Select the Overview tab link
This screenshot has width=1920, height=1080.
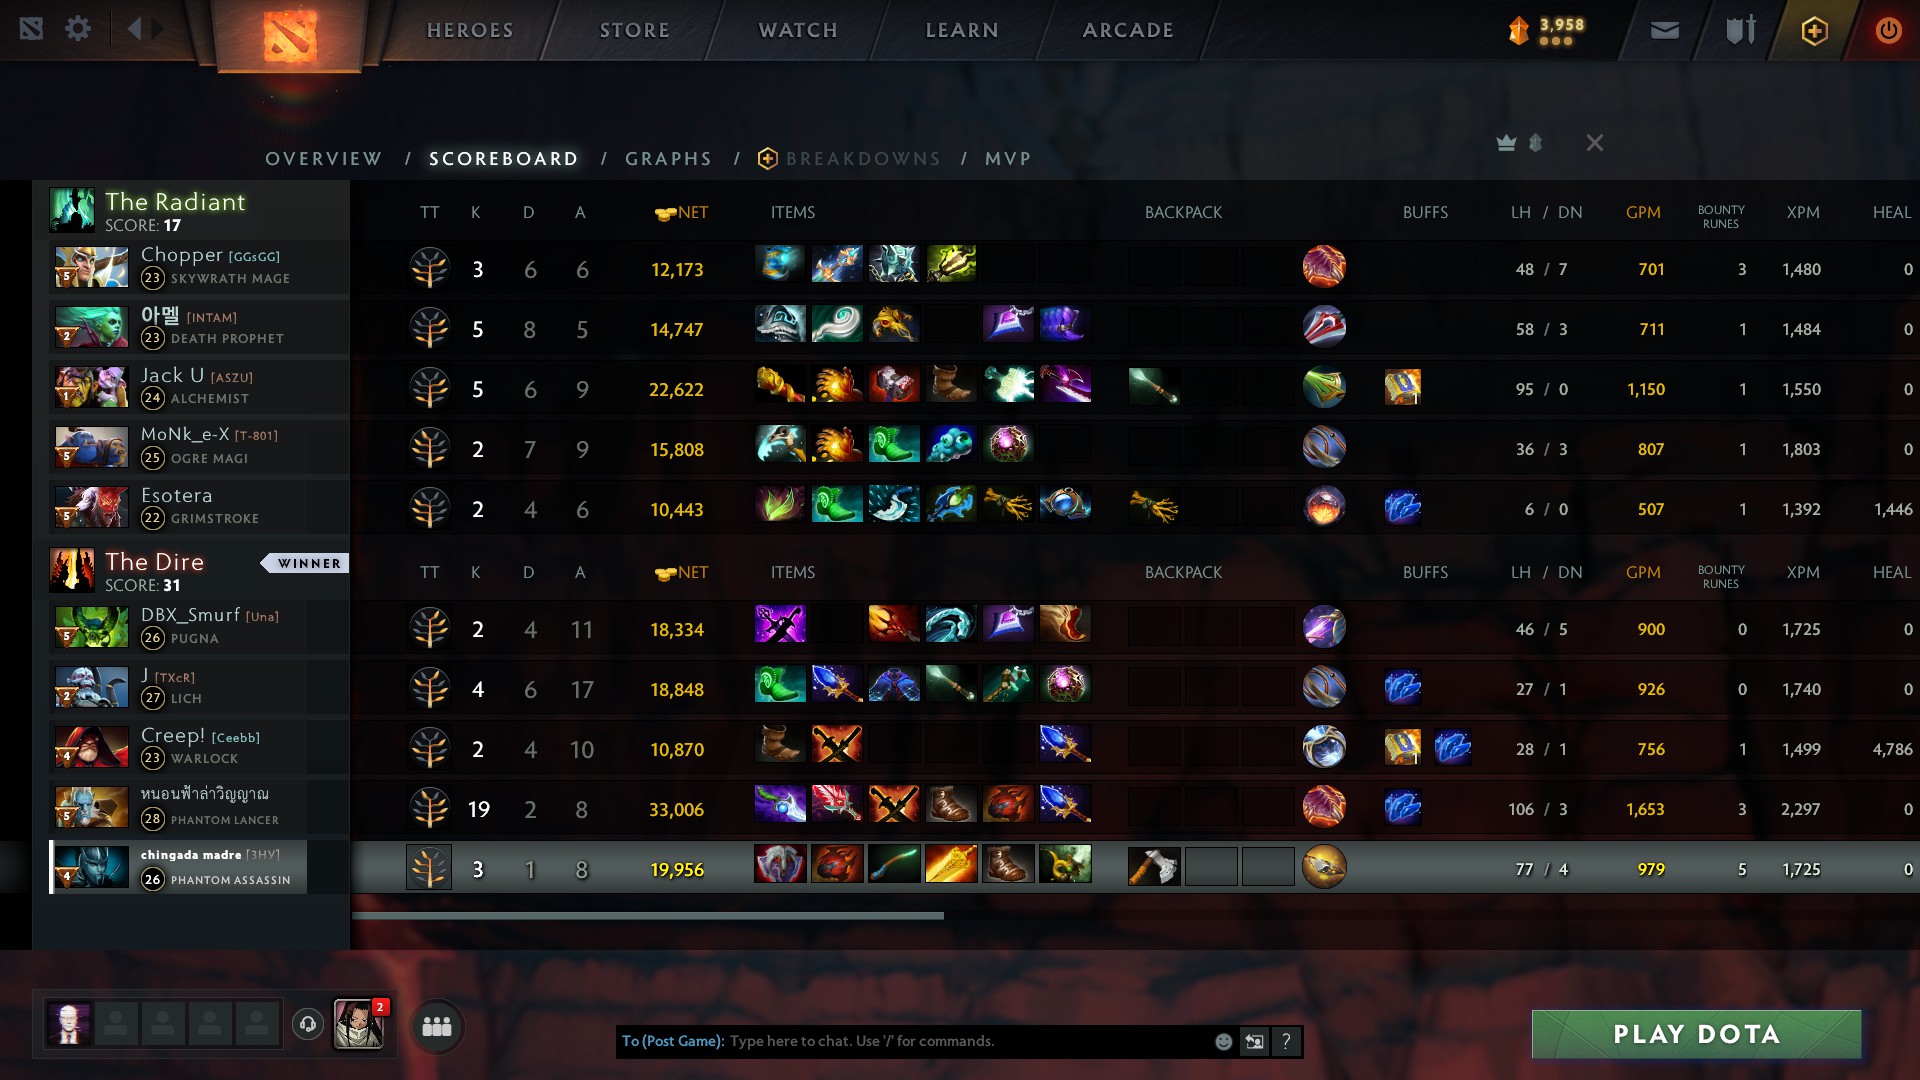[x=323, y=159]
